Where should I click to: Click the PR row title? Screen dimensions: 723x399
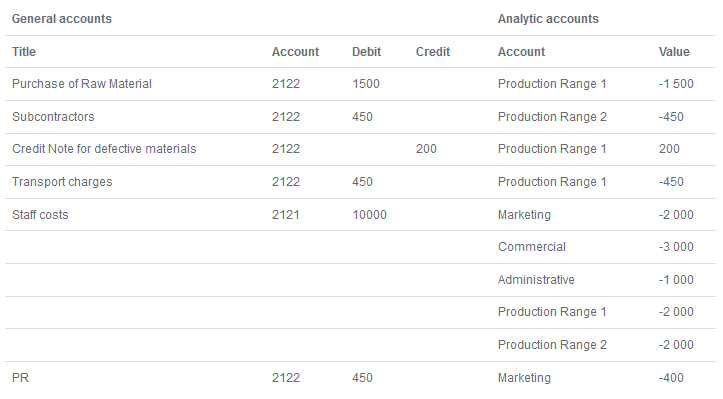click(20, 378)
